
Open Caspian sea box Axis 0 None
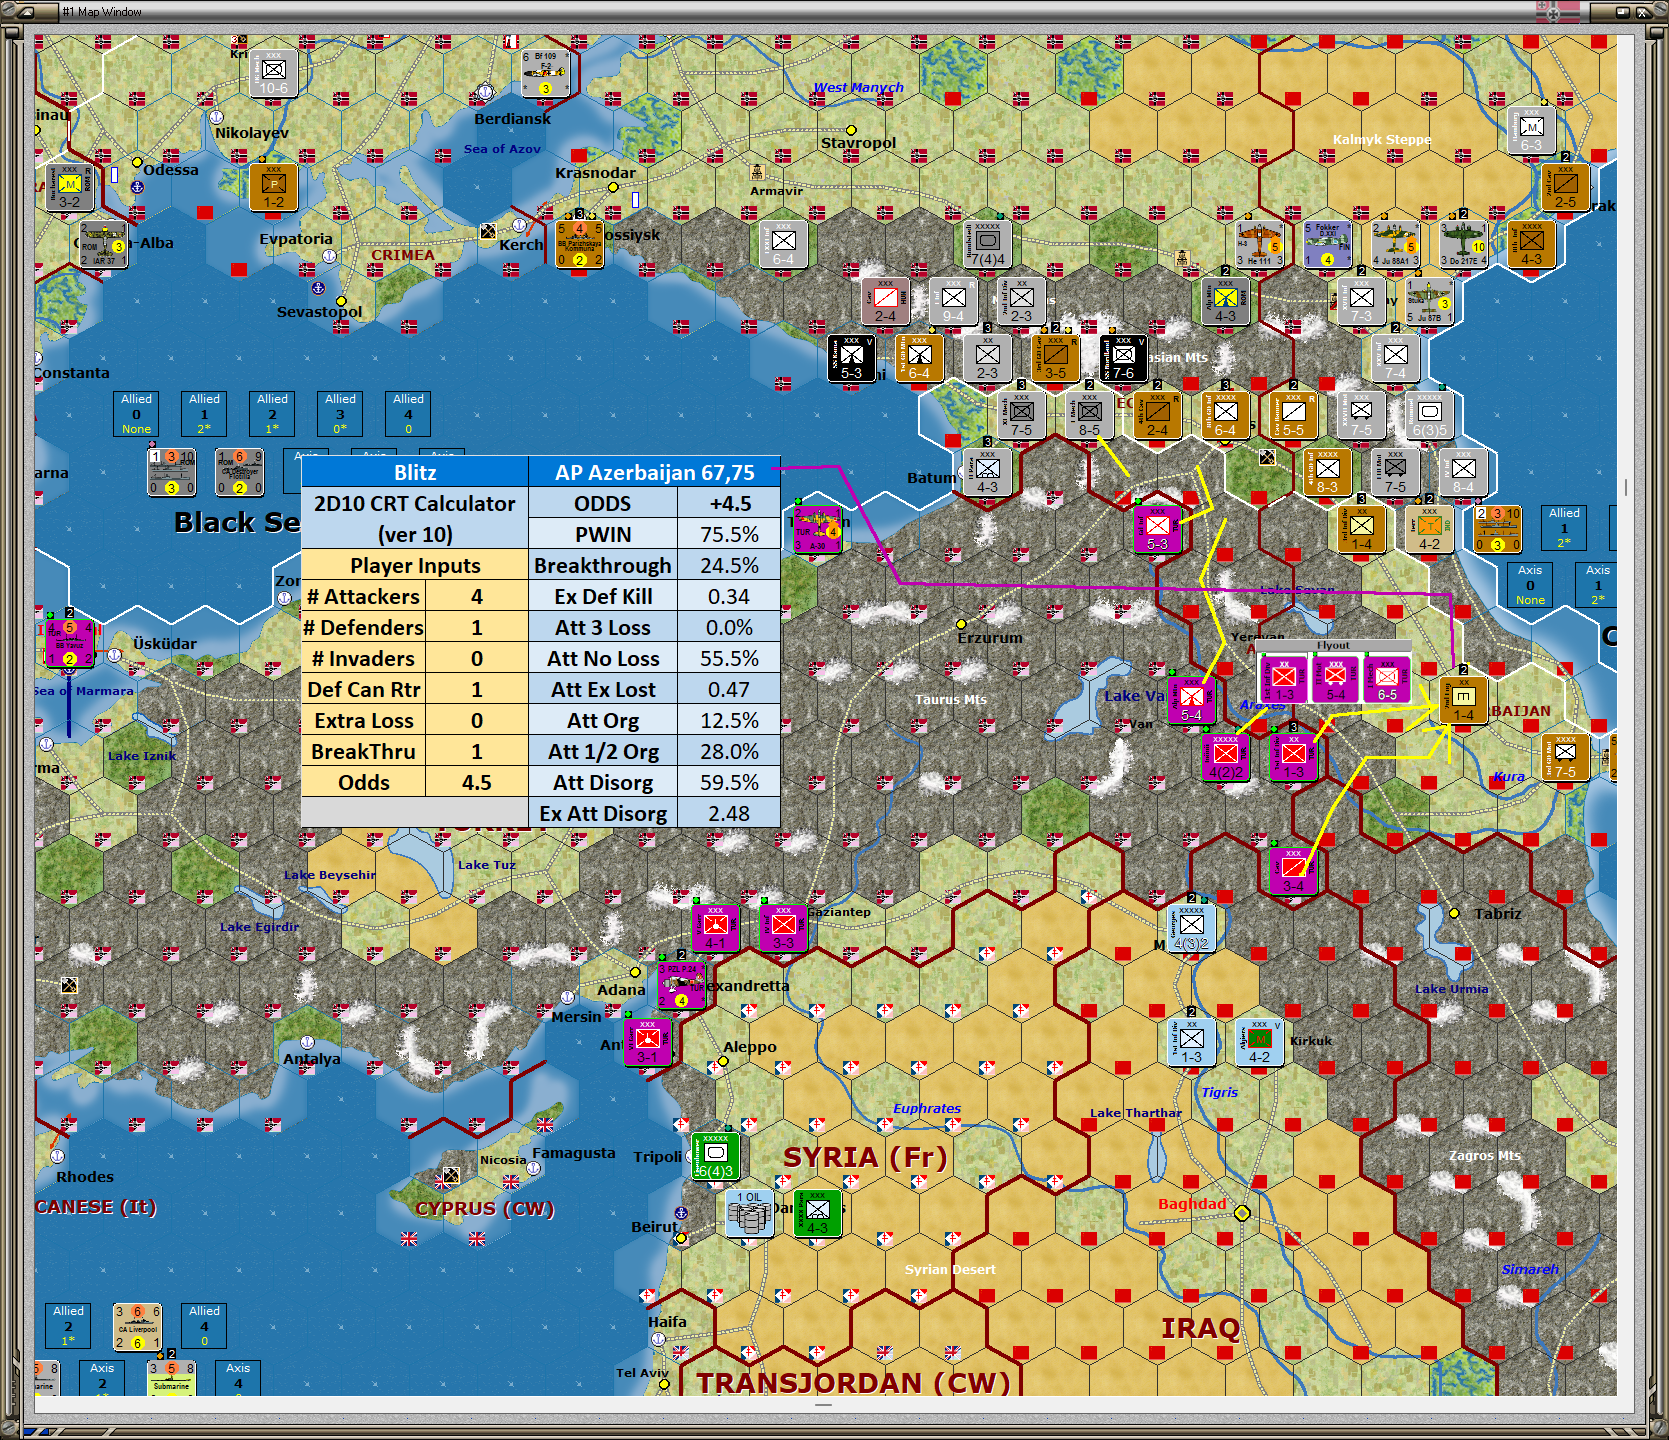(x=1530, y=585)
